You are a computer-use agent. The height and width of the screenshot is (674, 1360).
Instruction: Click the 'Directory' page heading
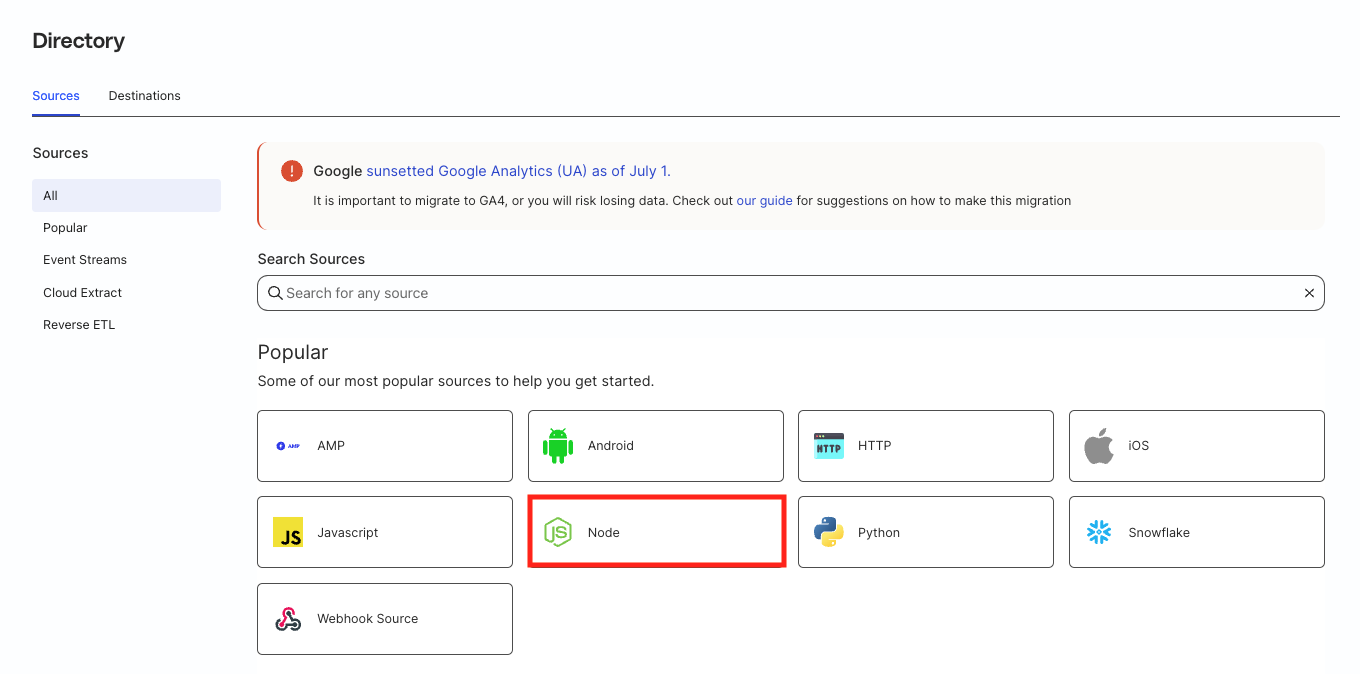79,41
